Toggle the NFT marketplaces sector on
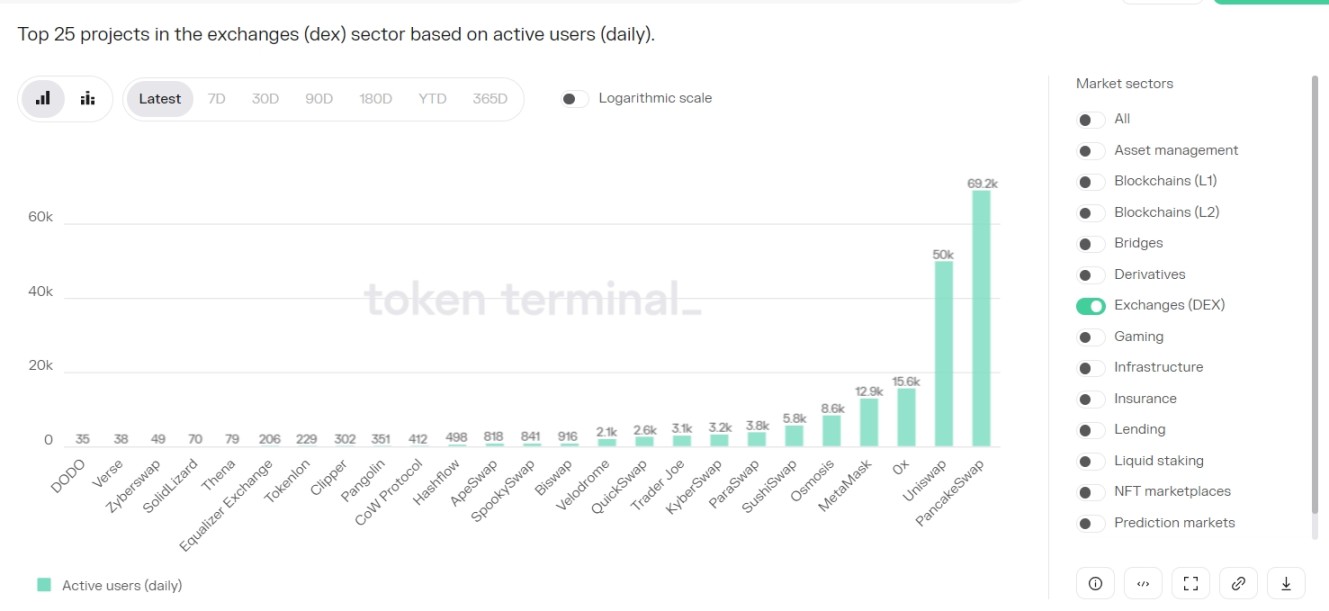The image size is (1329, 611). pyautogui.click(x=1091, y=491)
